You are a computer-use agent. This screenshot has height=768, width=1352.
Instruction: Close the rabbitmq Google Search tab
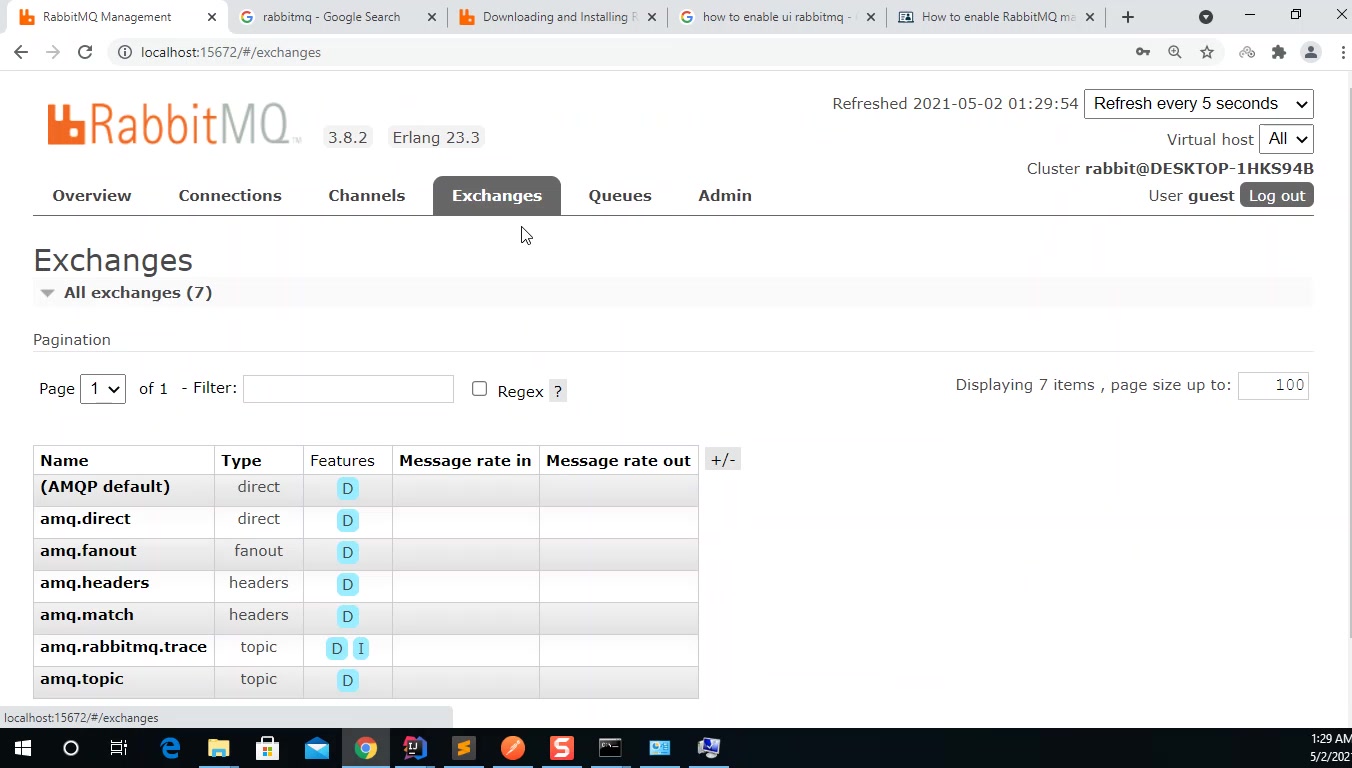(431, 17)
